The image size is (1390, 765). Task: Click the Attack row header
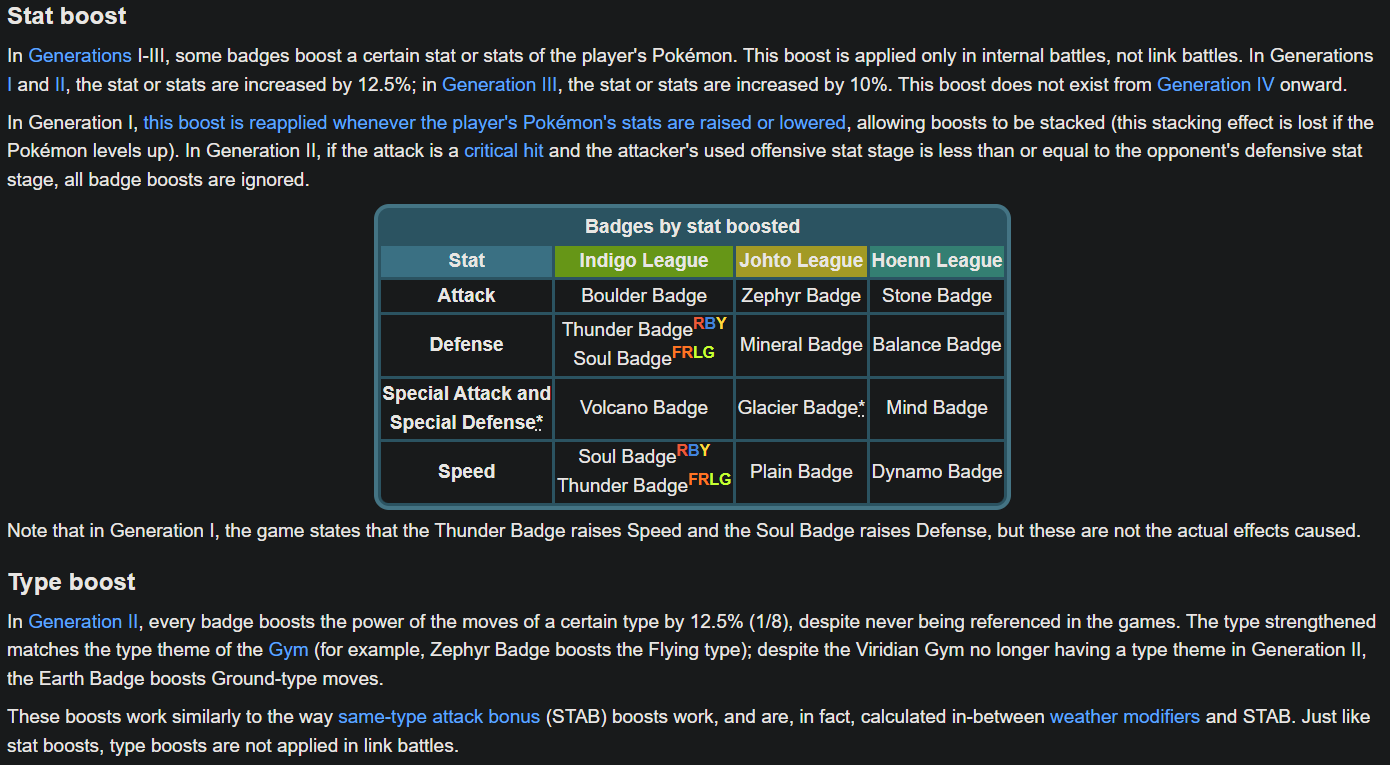[x=466, y=296]
